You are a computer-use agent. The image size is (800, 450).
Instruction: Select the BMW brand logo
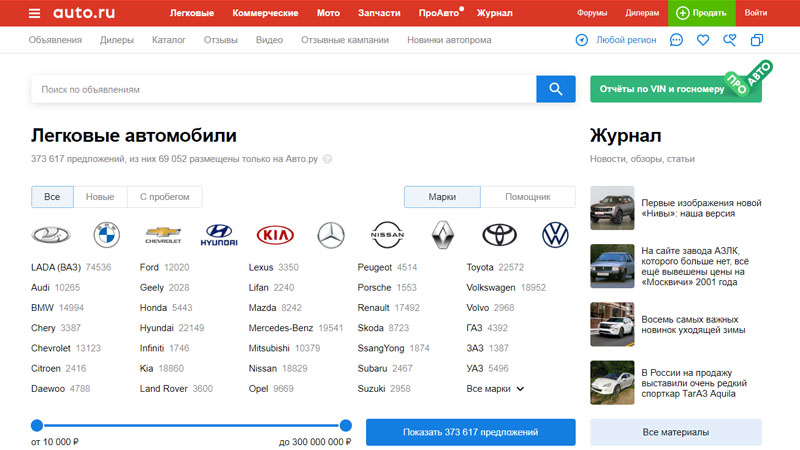point(107,235)
